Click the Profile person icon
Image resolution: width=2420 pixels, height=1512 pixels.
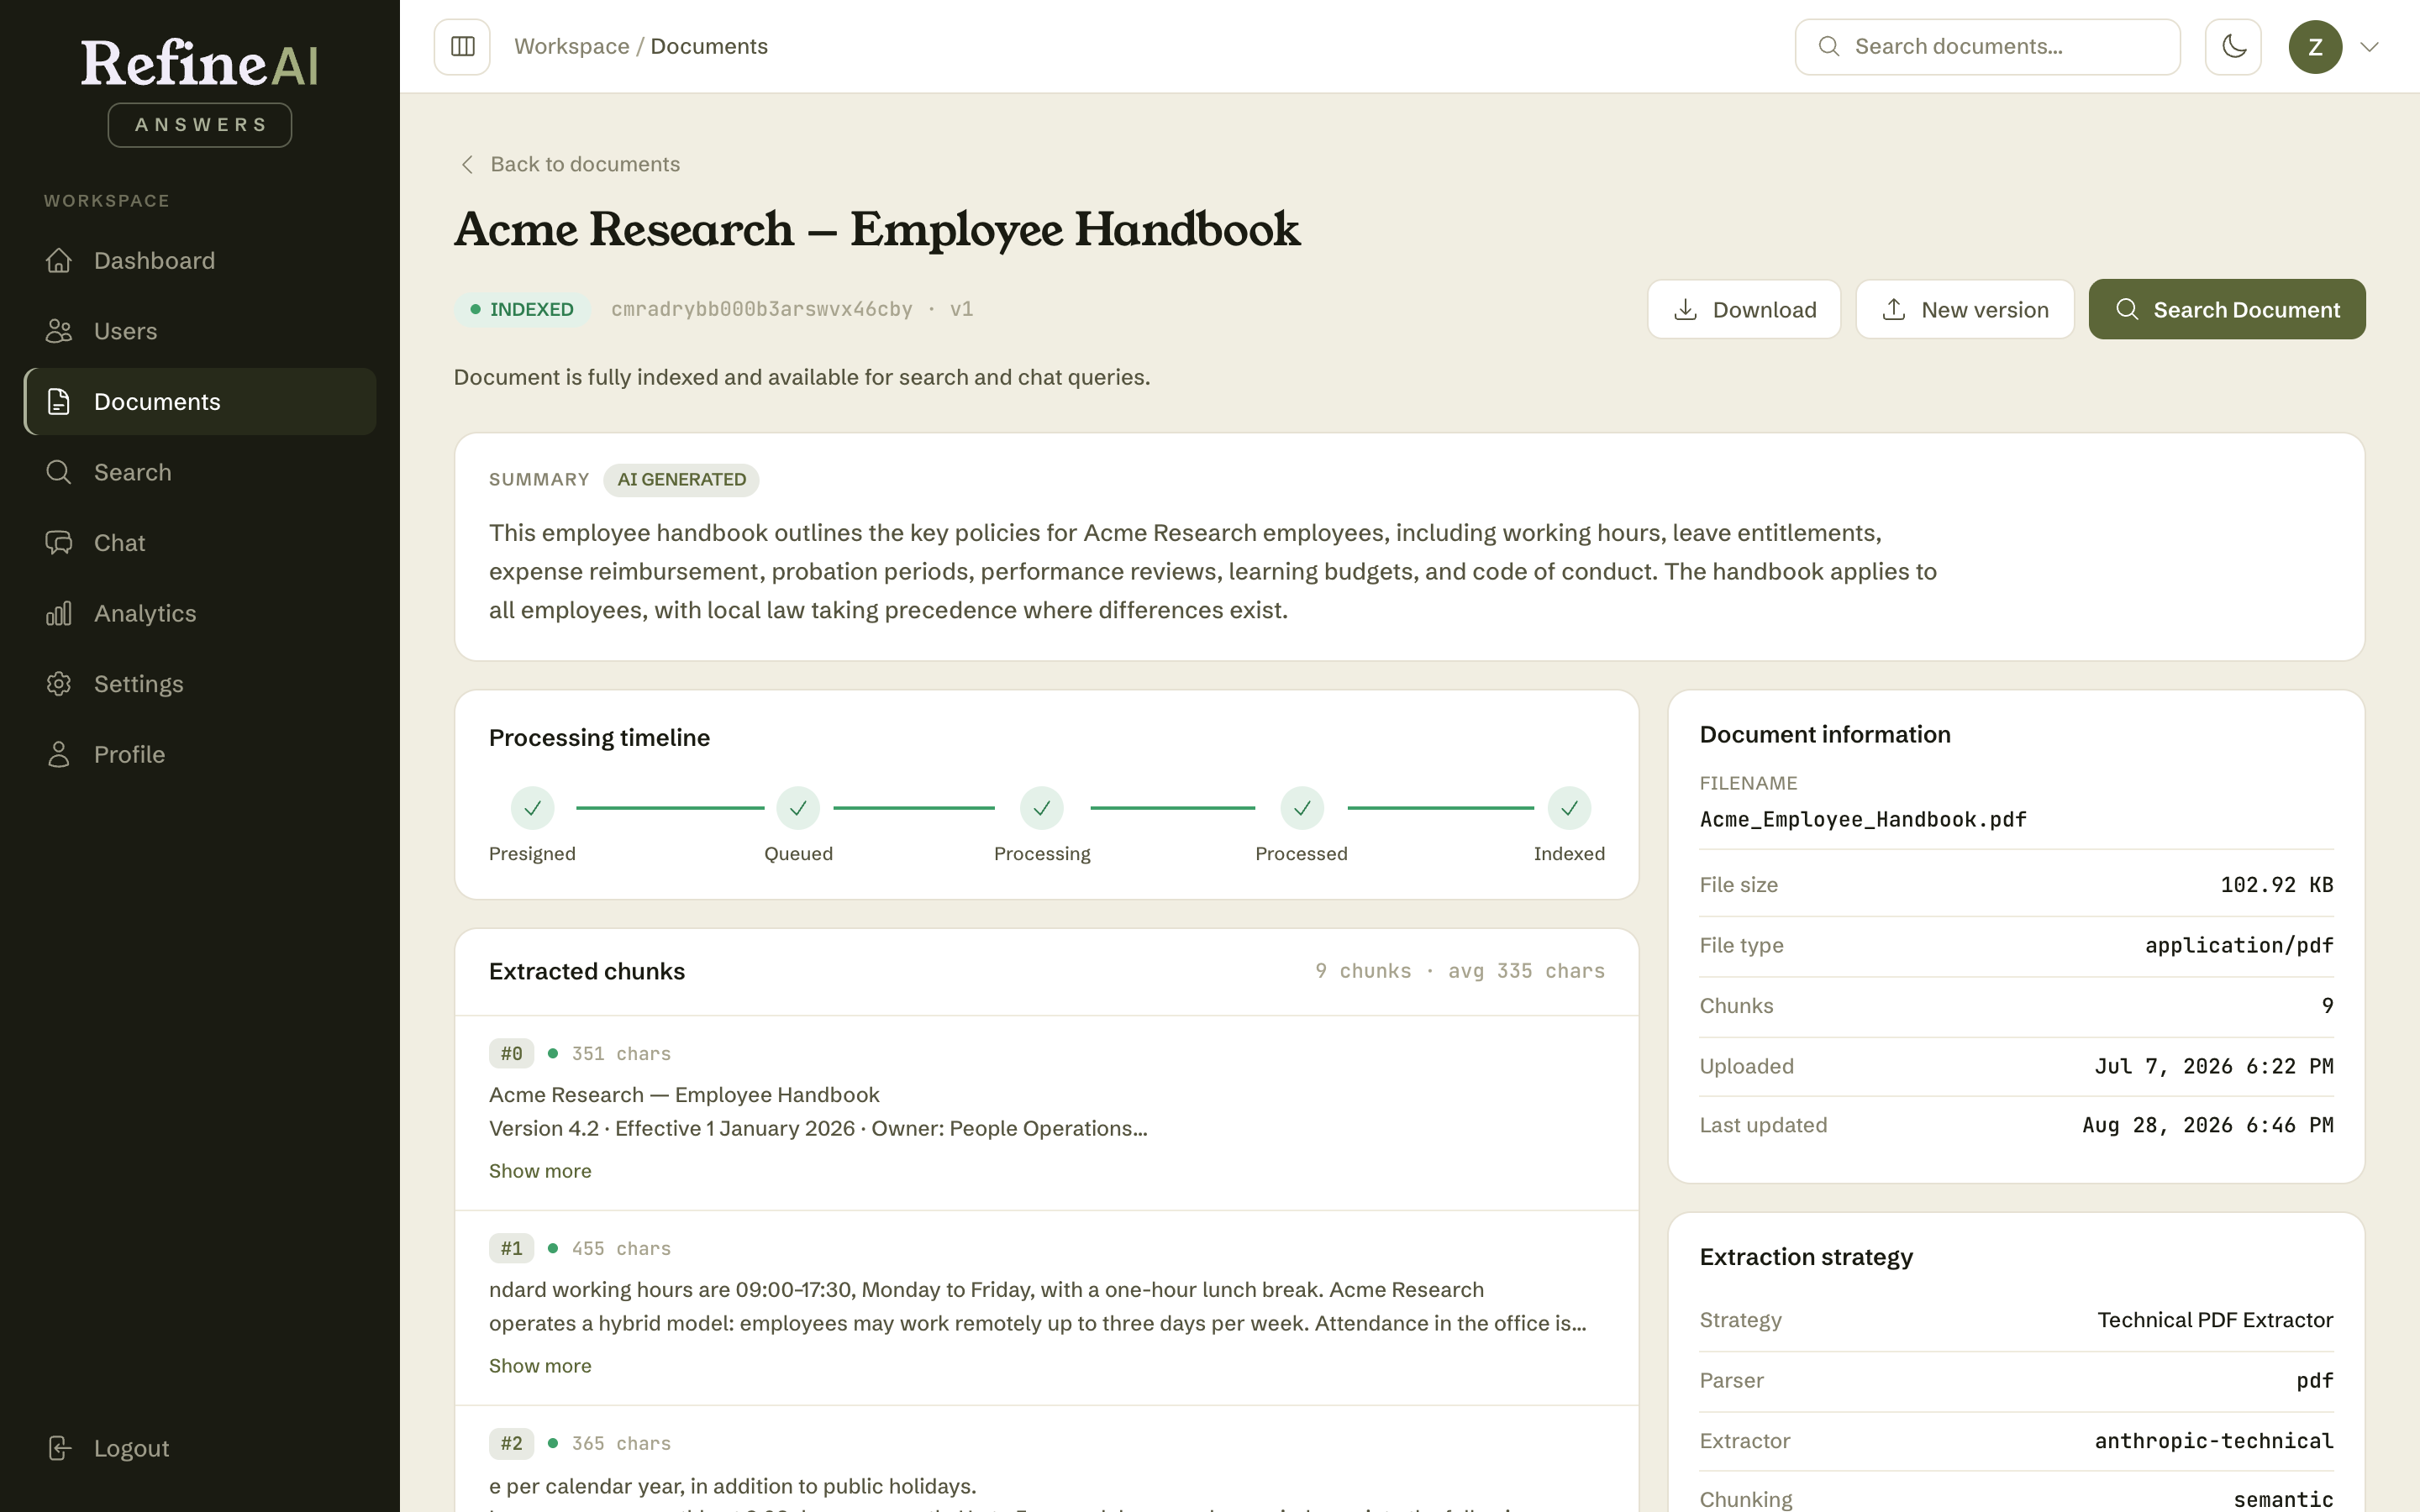pyautogui.click(x=59, y=755)
